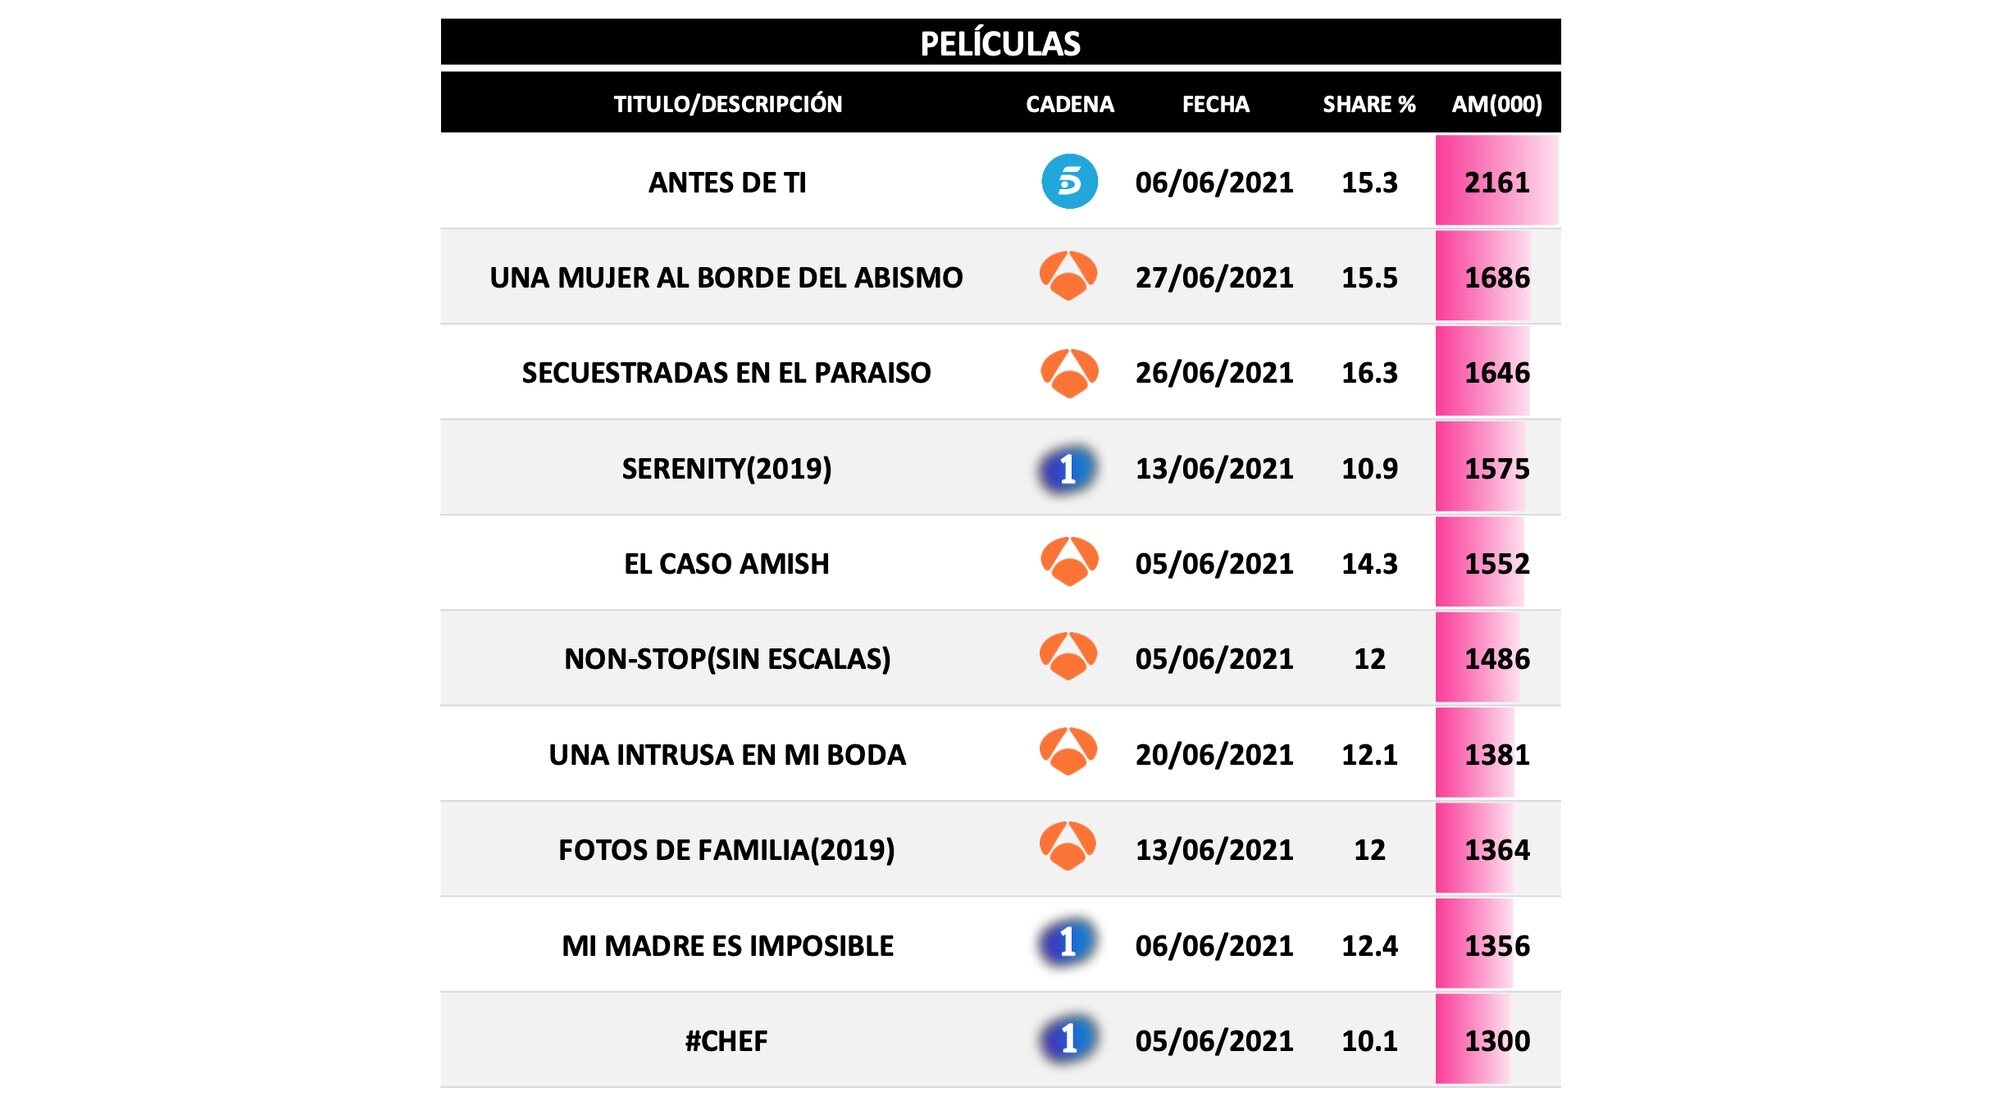Click the Telecinco logo beside Antes de Ti
This screenshot has height=1100, width=2000.
(1069, 181)
